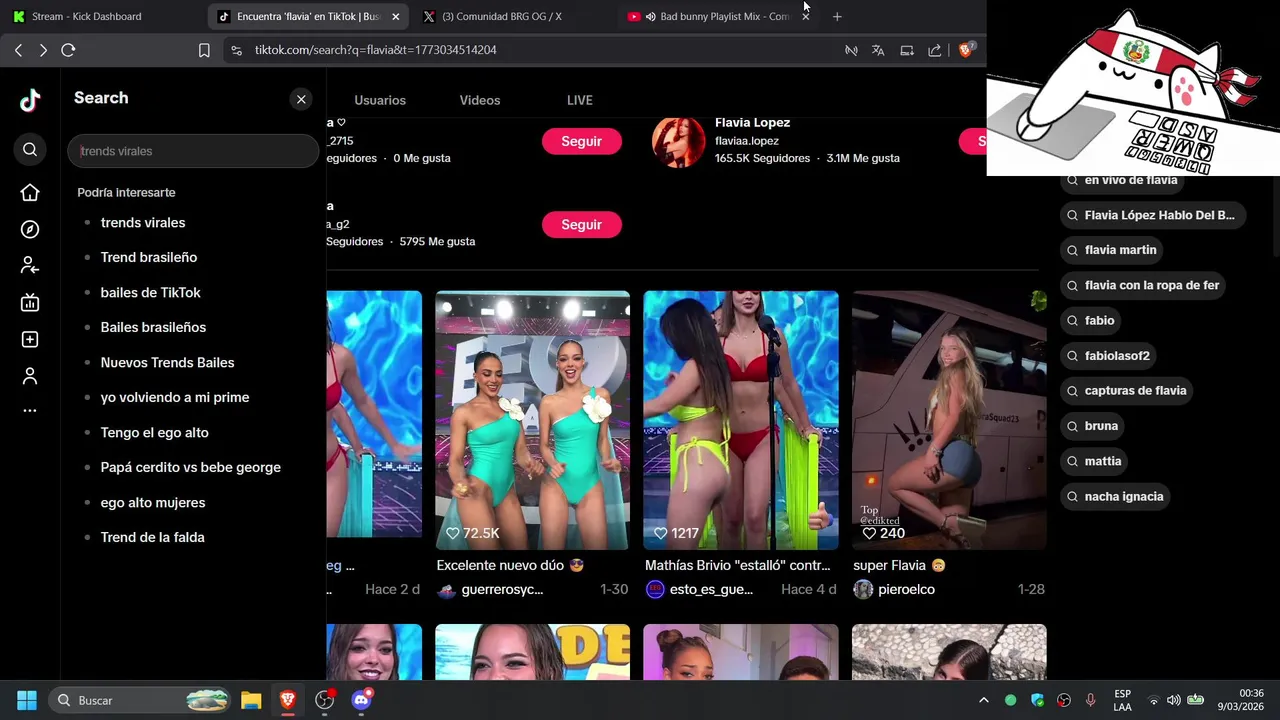The width and height of the screenshot is (1280, 720).
Task: Search related: capturas de flavia
Action: (1129, 391)
